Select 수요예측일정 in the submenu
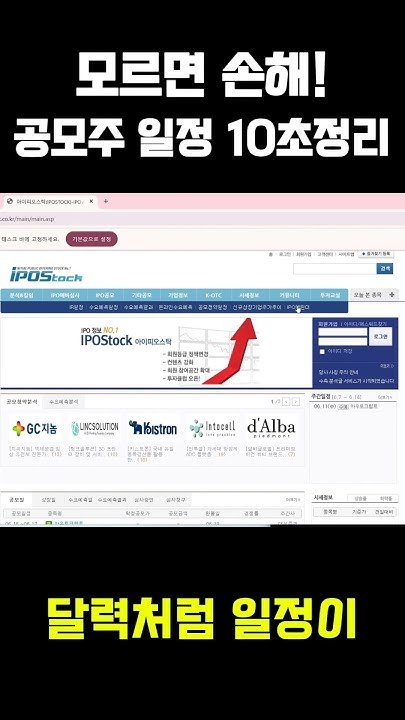 pyautogui.click(x=103, y=307)
